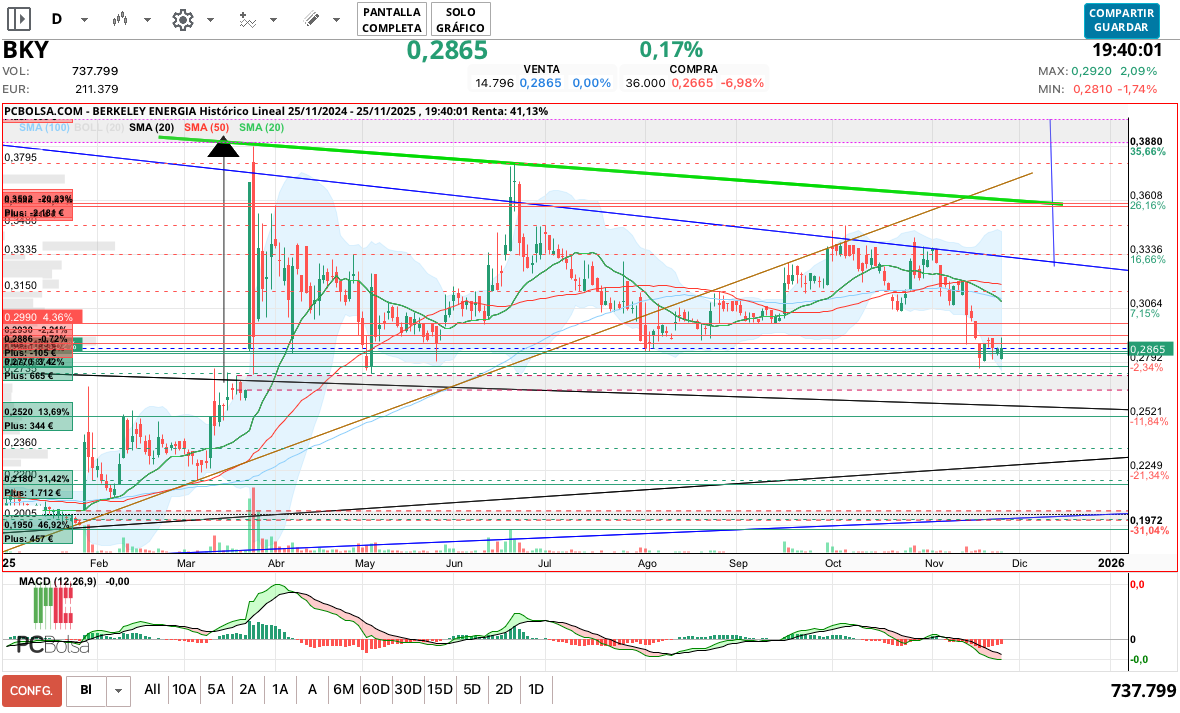
Task: Click the BI selector box
Action: 87,690
